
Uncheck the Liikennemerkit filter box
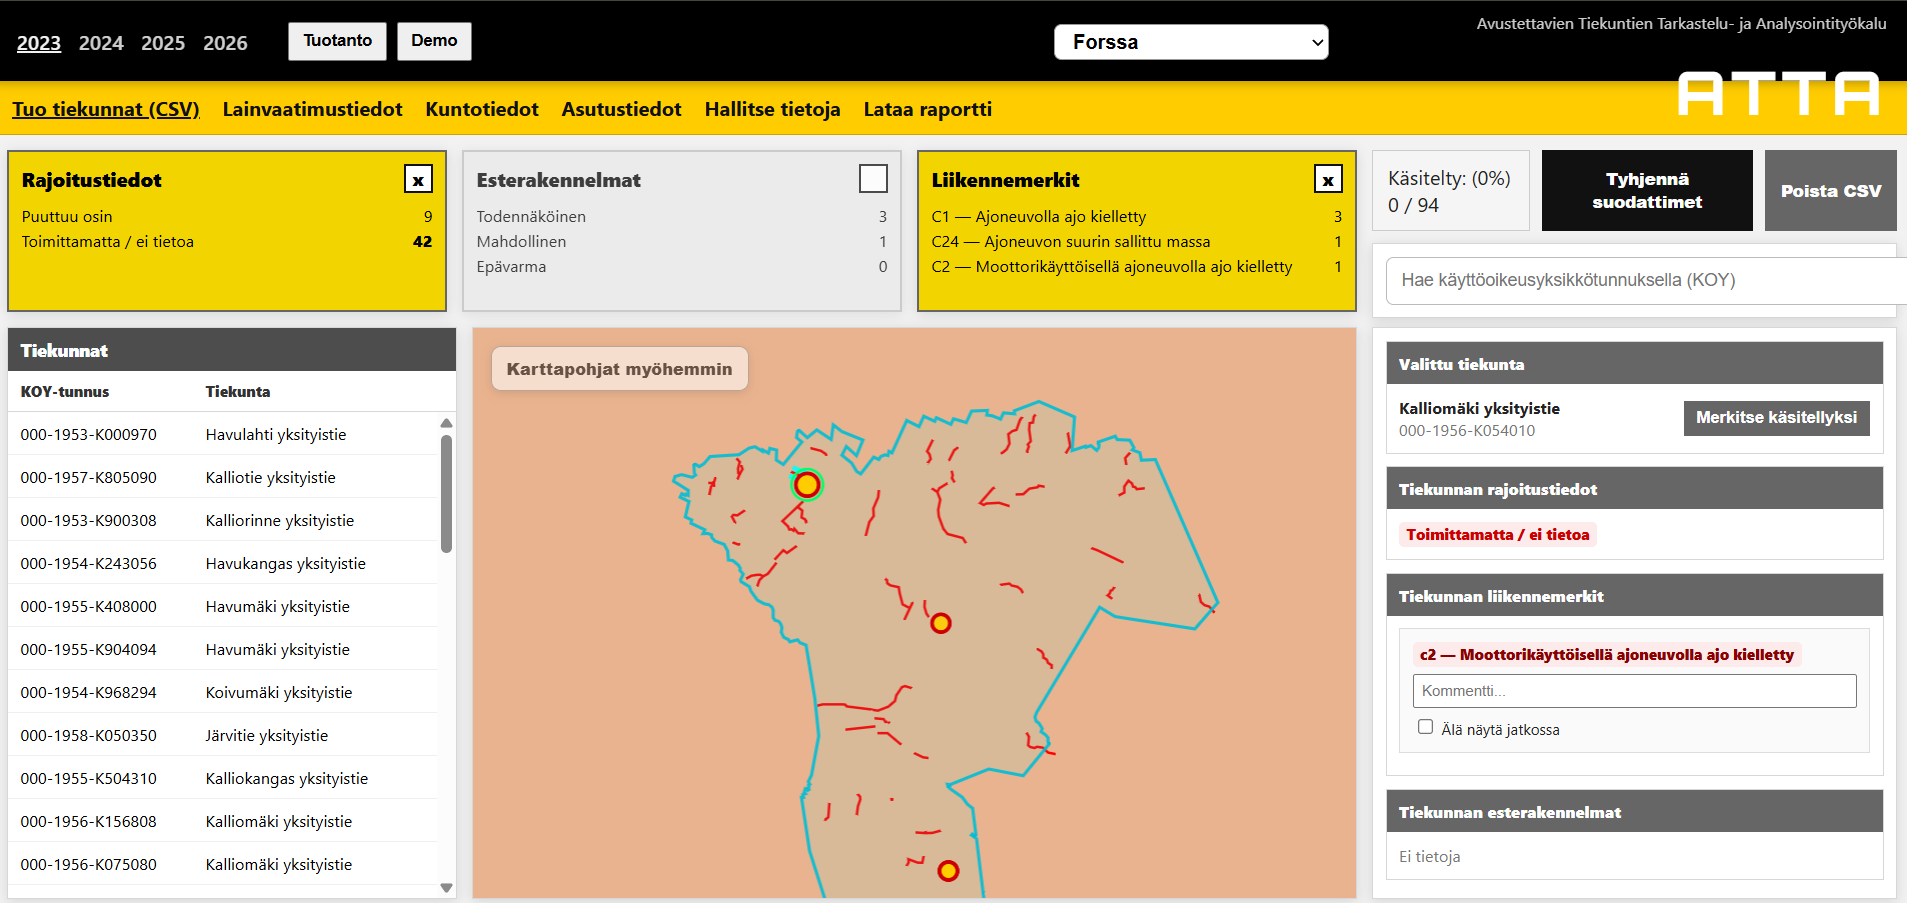click(x=1328, y=179)
